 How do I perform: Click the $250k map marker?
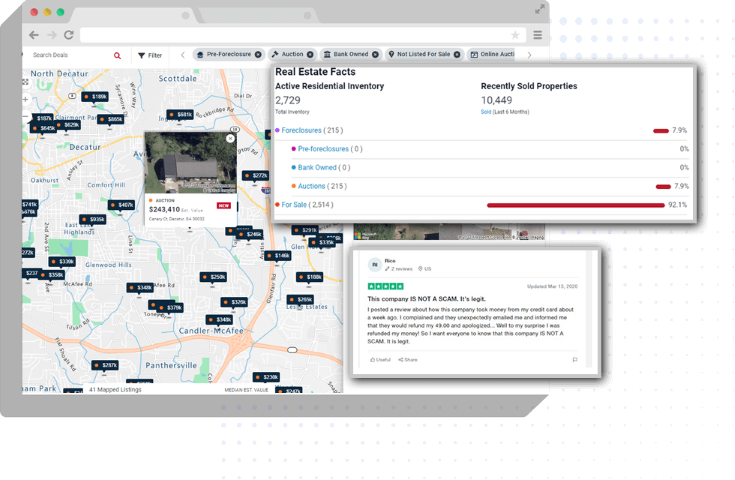pos(213,277)
